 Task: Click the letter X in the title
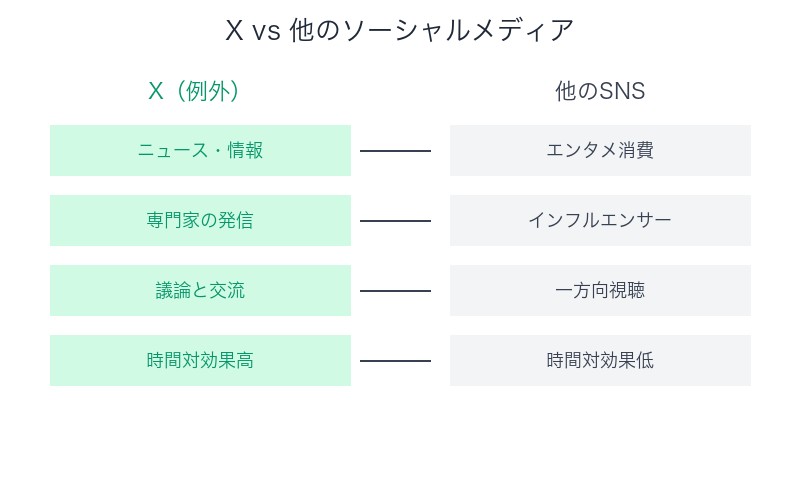(x=234, y=31)
